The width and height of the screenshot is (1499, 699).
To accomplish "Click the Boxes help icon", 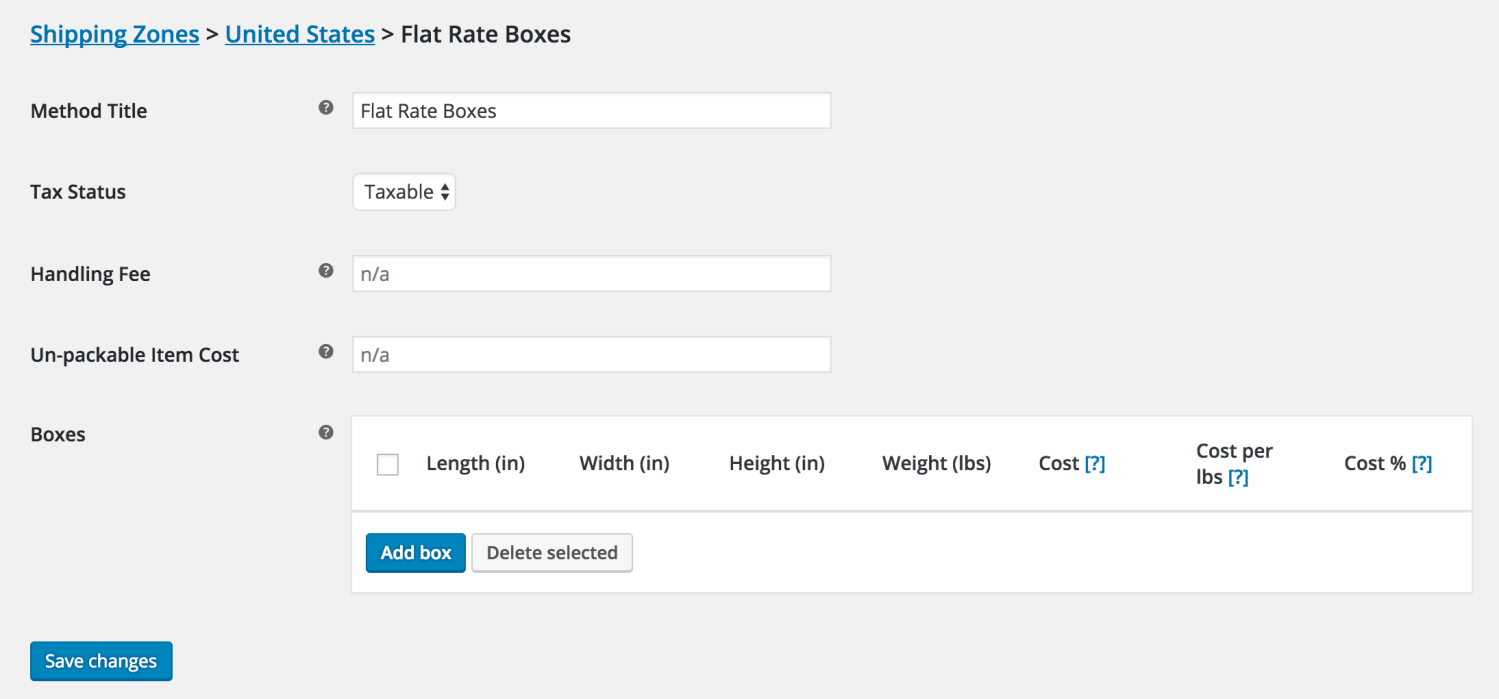I will tap(326, 432).
